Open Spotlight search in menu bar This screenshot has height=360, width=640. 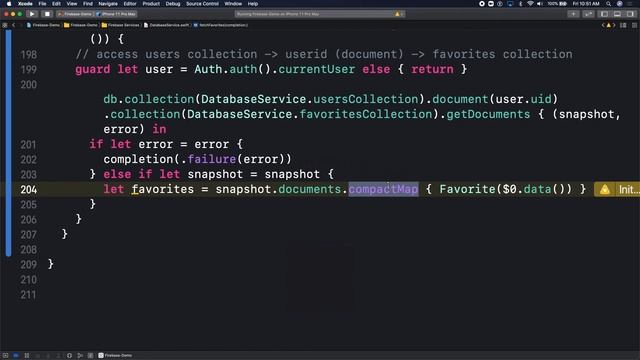608,4
